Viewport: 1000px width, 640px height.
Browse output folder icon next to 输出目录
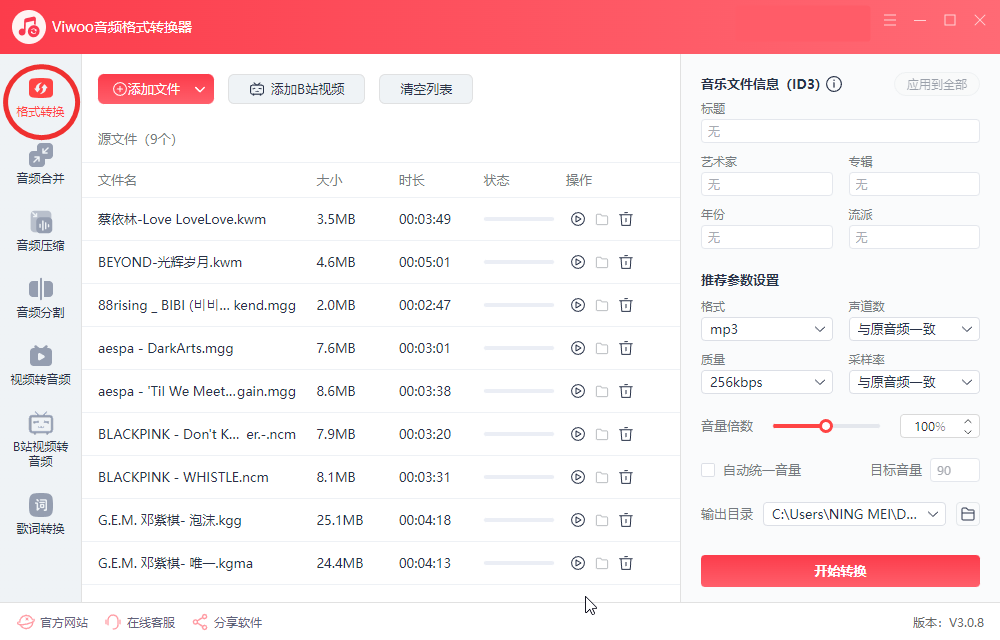point(967,514)
